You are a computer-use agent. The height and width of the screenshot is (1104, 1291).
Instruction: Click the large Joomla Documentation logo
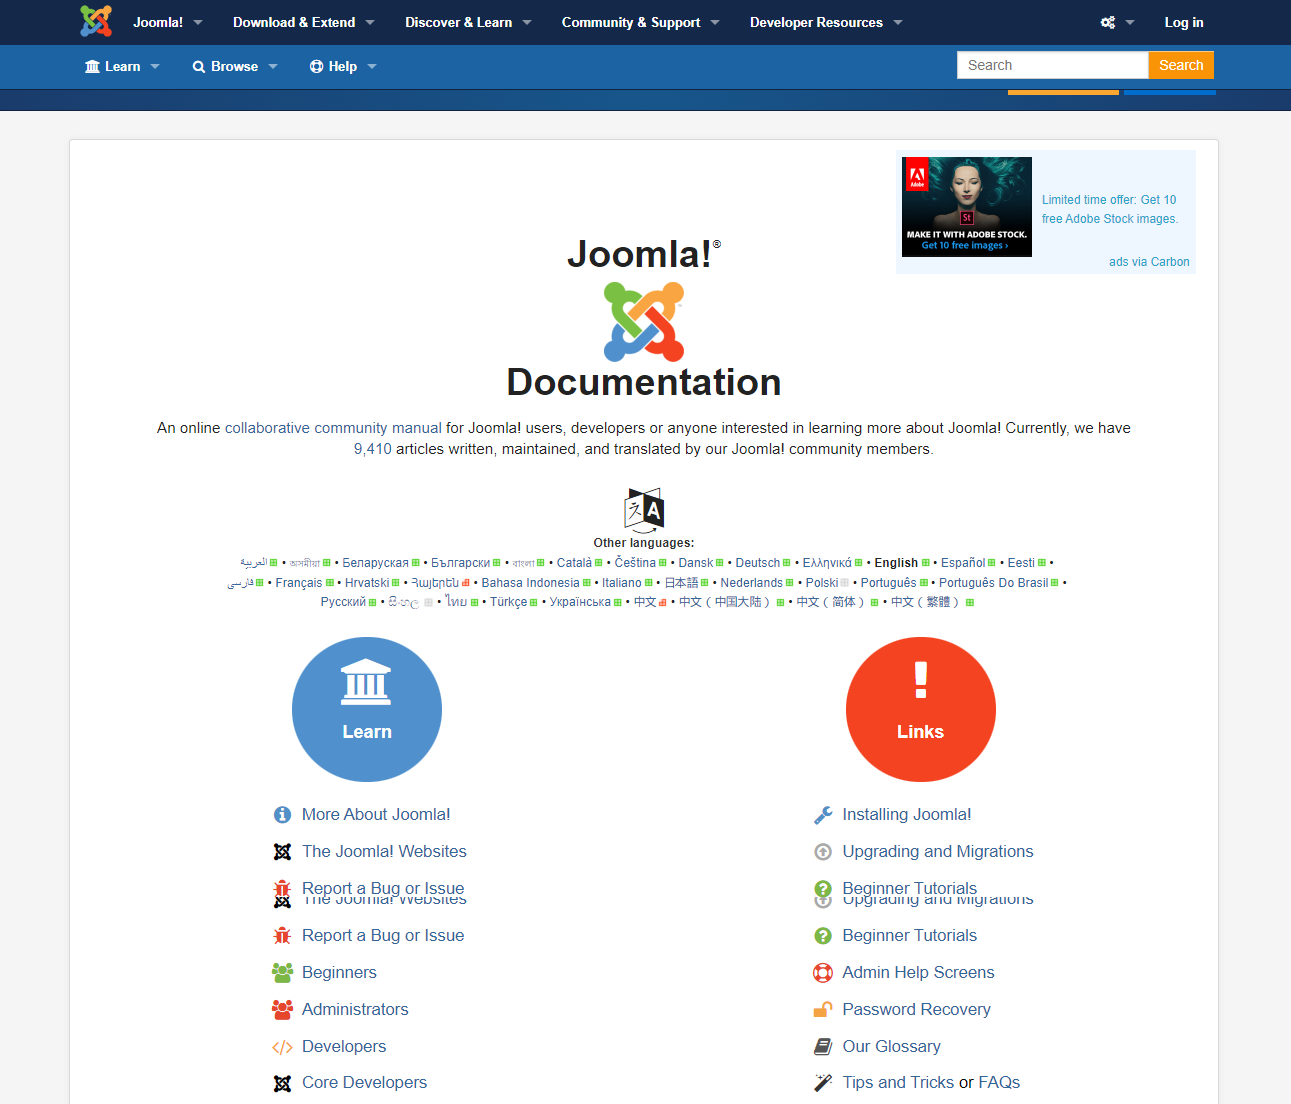coord(644,321)
